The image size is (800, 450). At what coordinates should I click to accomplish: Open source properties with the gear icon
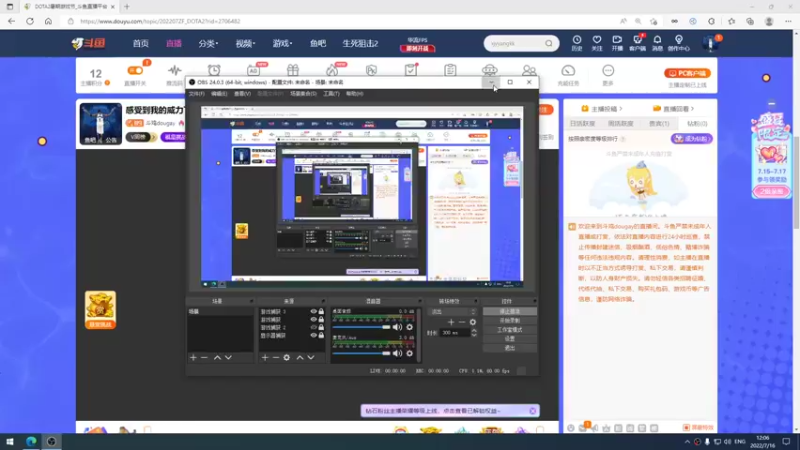point(287,358)
